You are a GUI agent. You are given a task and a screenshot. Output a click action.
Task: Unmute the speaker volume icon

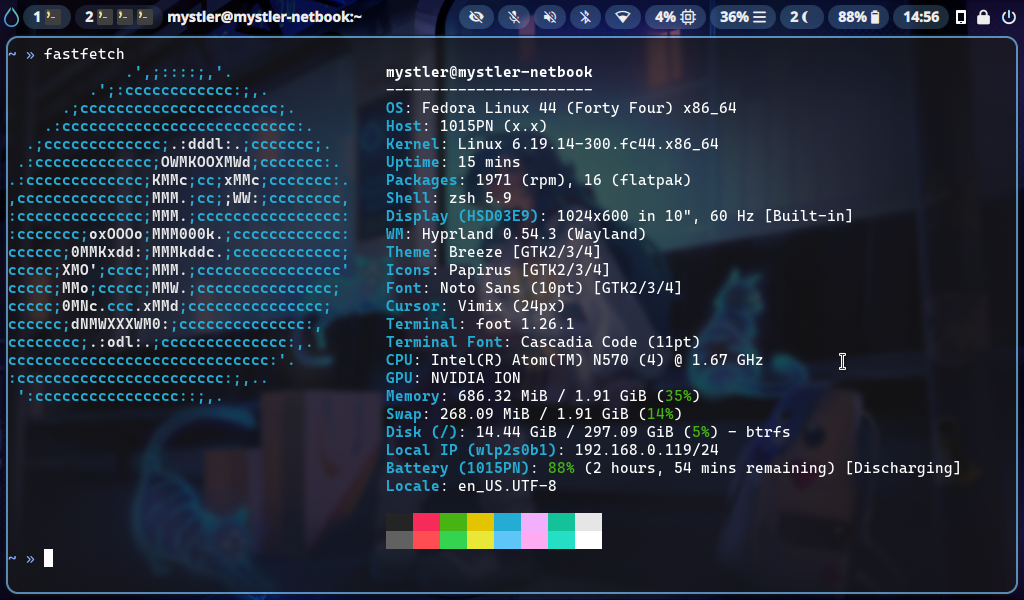tap(550, 17)
